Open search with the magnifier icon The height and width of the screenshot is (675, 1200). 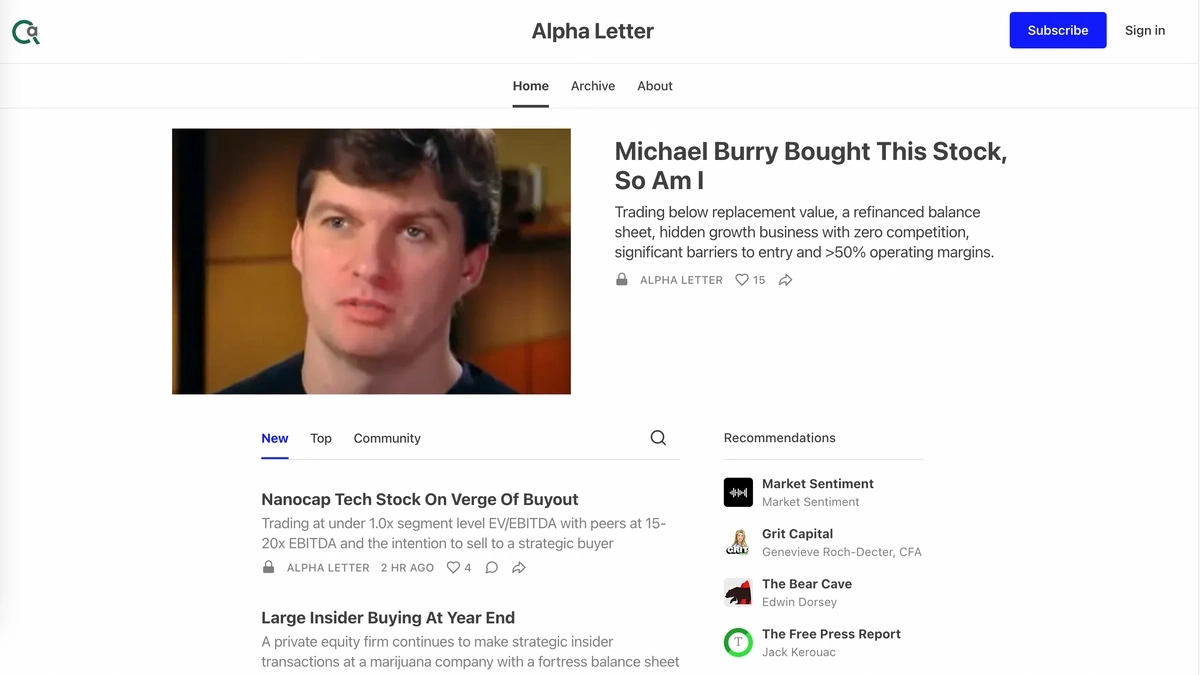click(x=658, y=438)
